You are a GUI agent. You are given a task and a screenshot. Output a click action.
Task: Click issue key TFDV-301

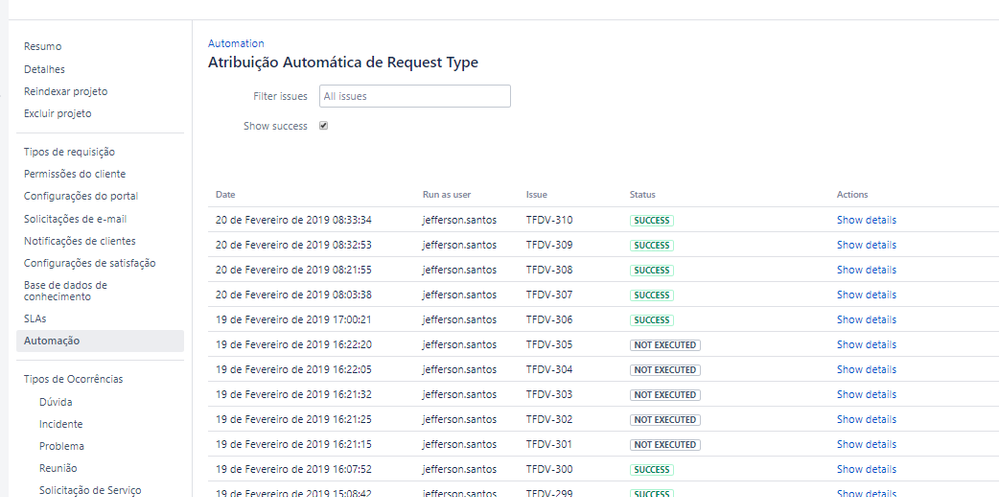click(x=549, y=444)
